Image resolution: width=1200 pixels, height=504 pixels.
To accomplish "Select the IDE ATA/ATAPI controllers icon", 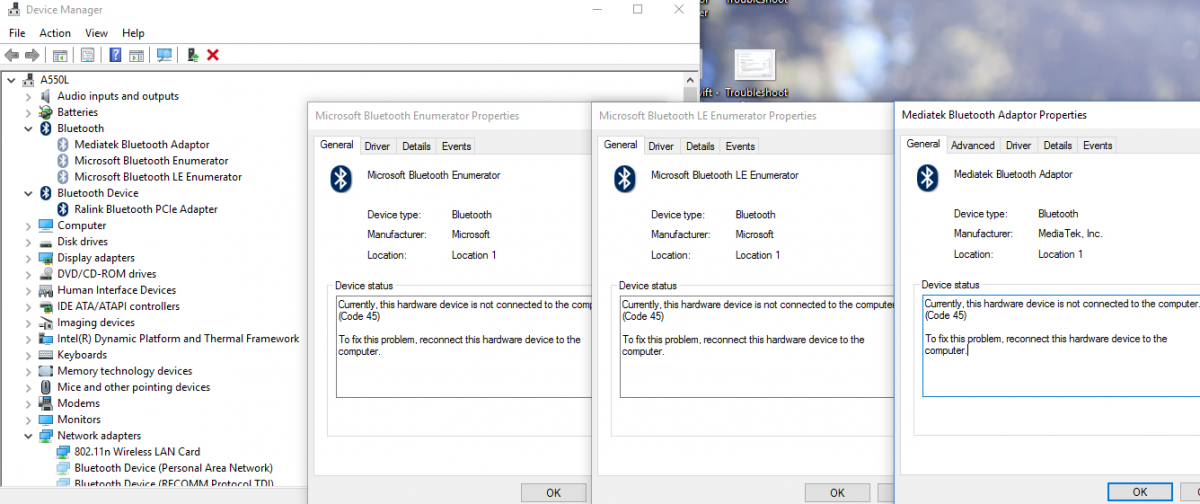I will (x=46, y=306).
